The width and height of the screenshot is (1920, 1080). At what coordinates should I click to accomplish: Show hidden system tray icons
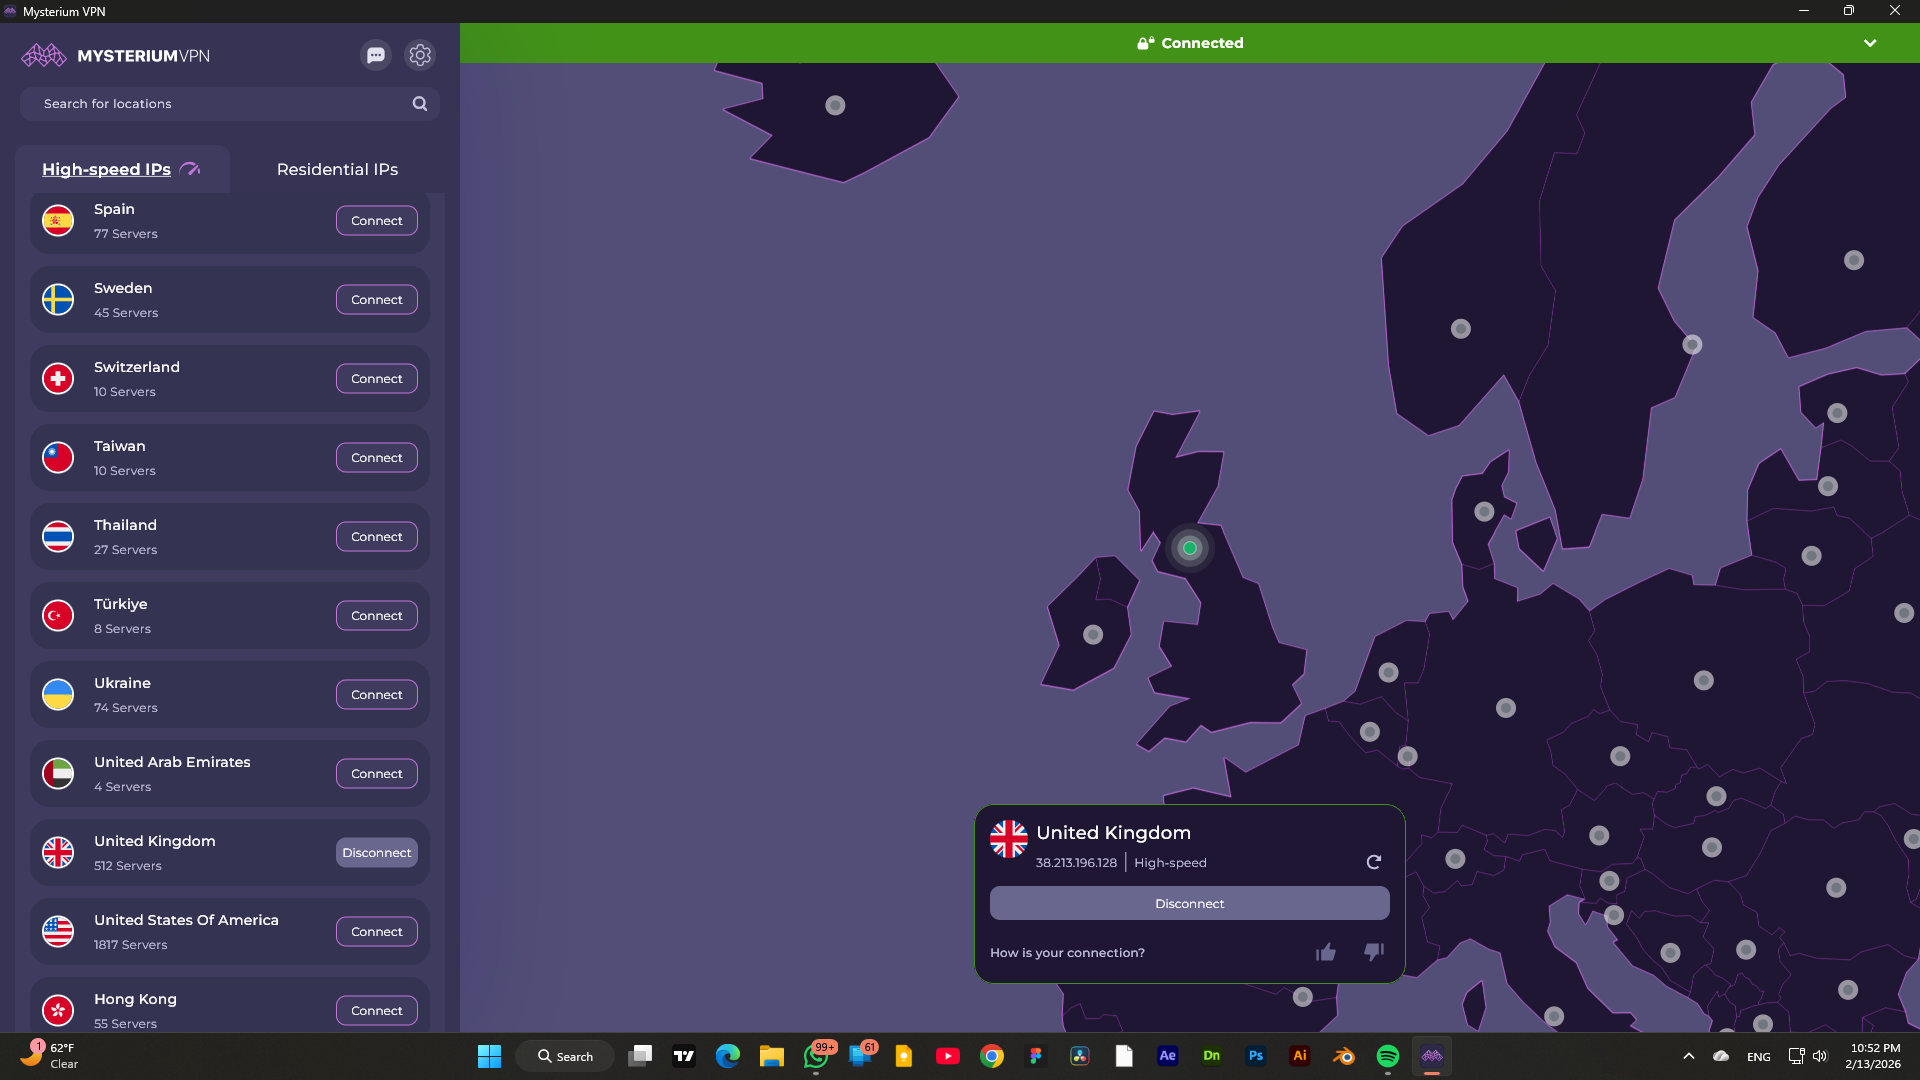click(1689, 1056)
